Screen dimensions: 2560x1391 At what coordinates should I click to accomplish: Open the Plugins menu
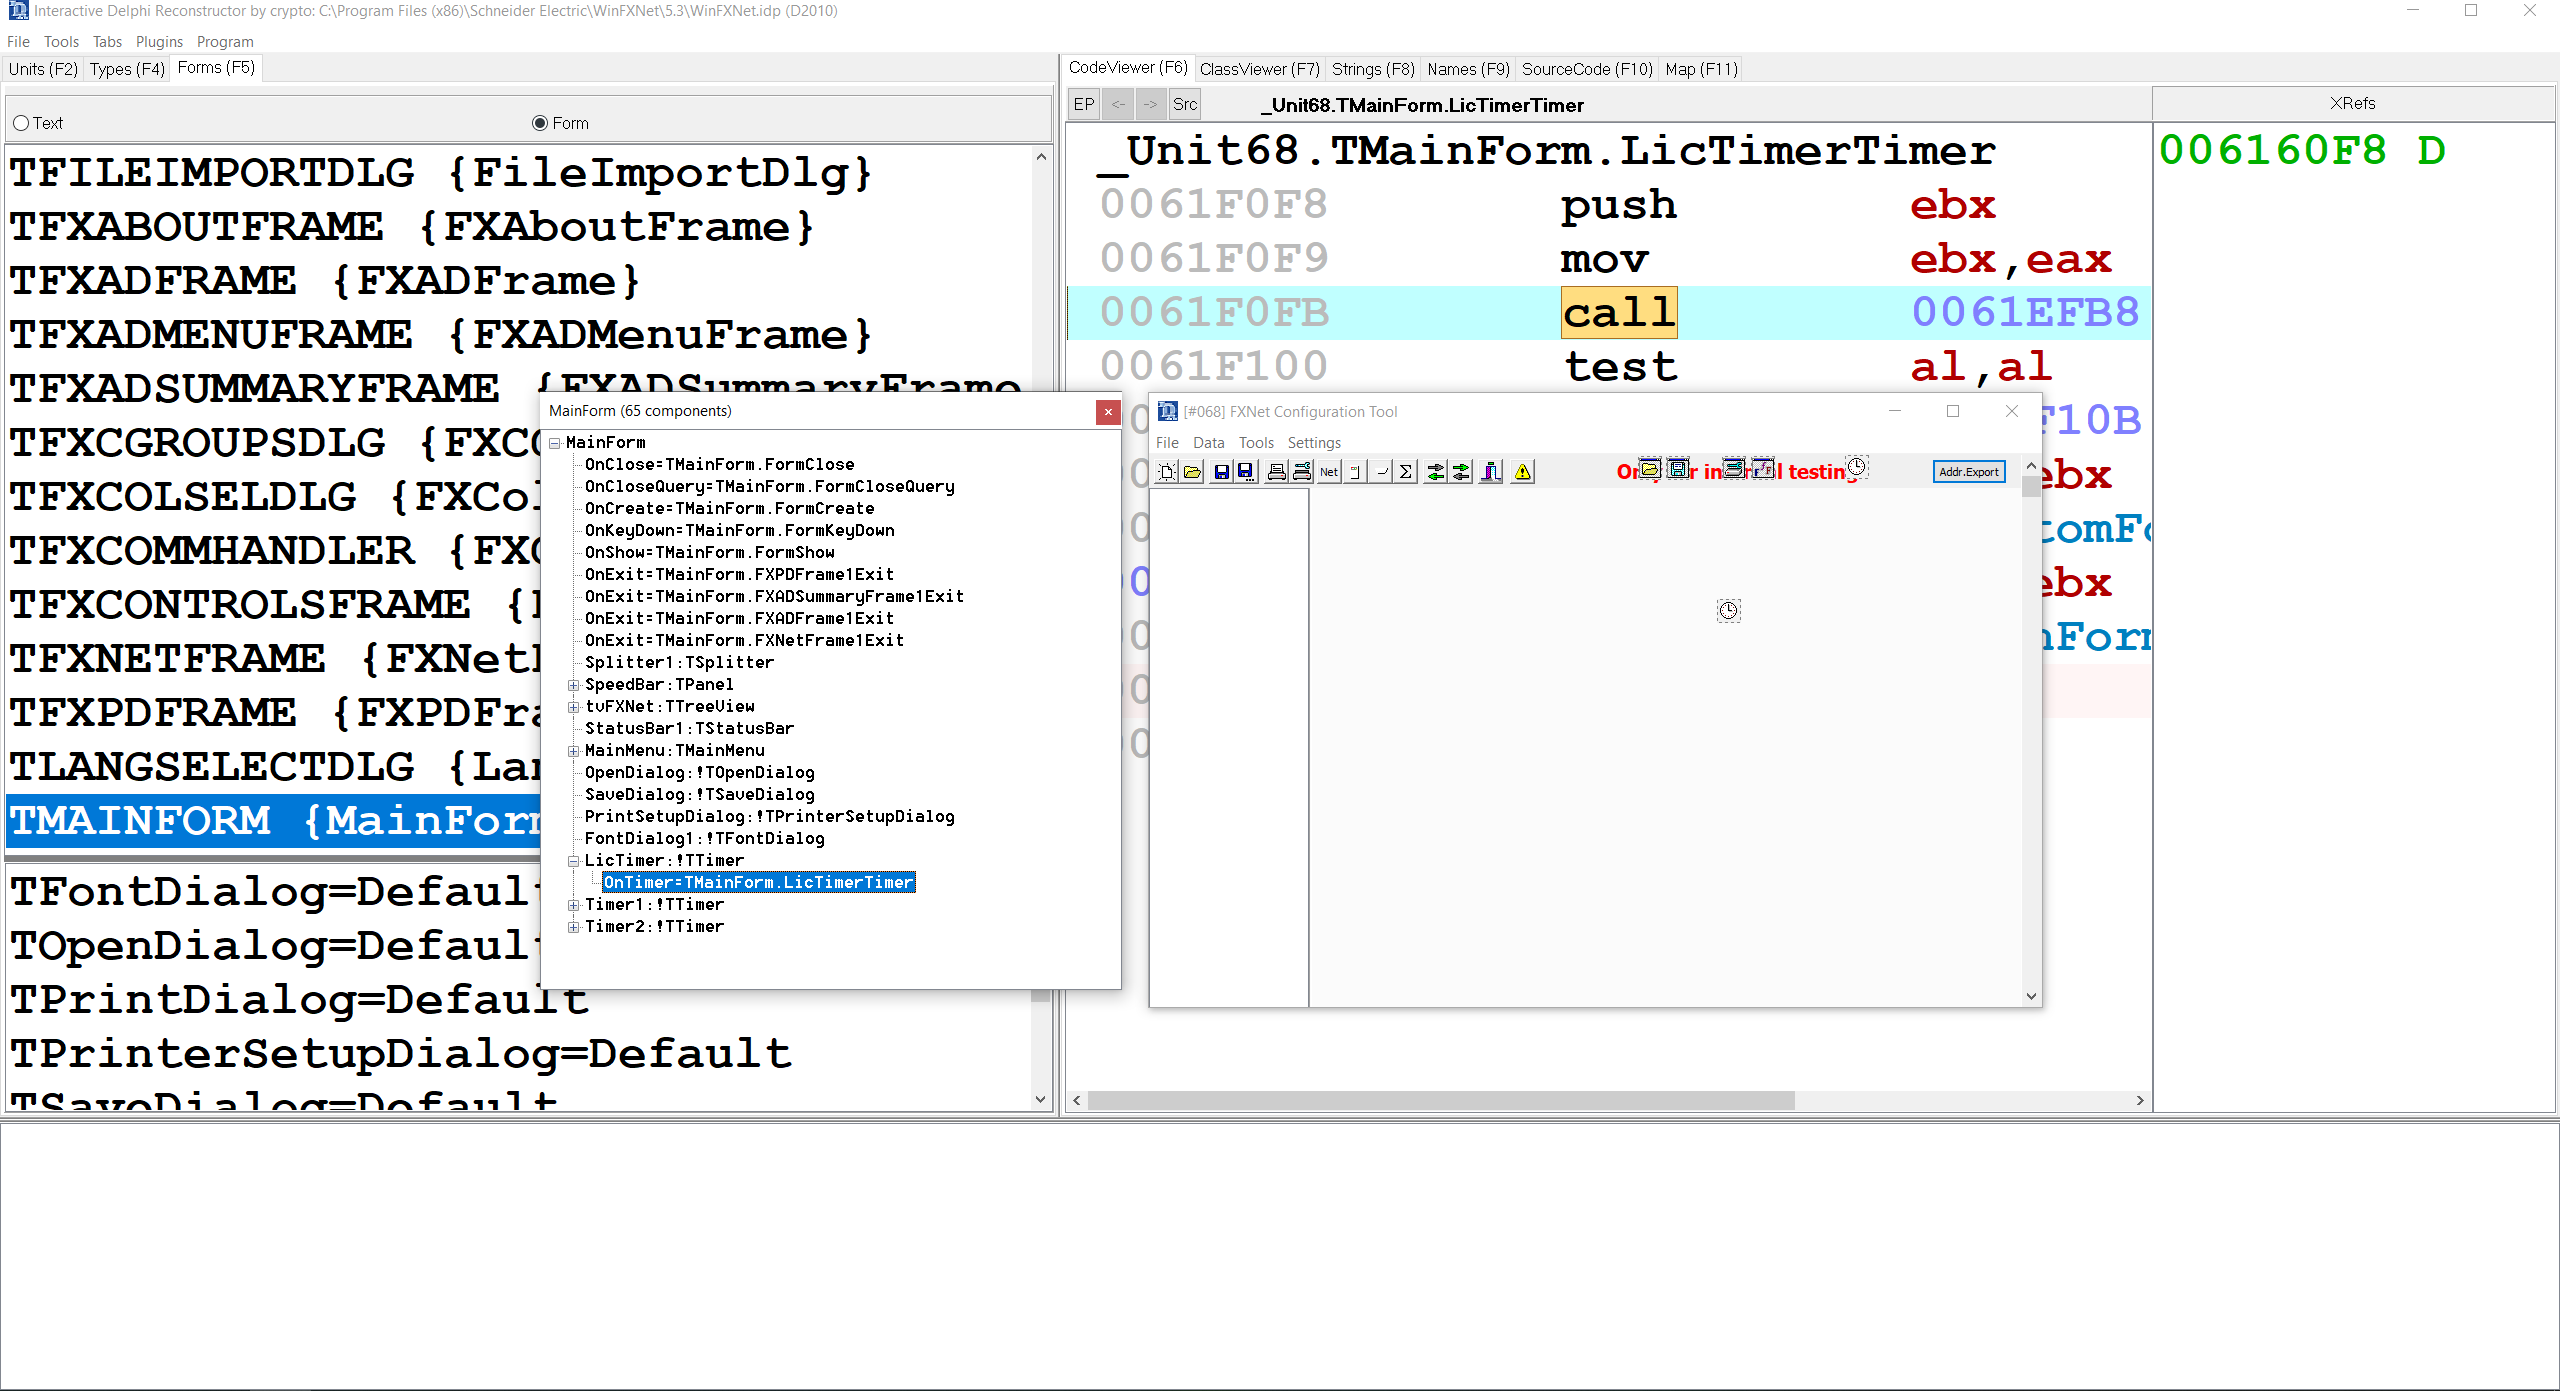pyautogui.click(x=159, y=42)
